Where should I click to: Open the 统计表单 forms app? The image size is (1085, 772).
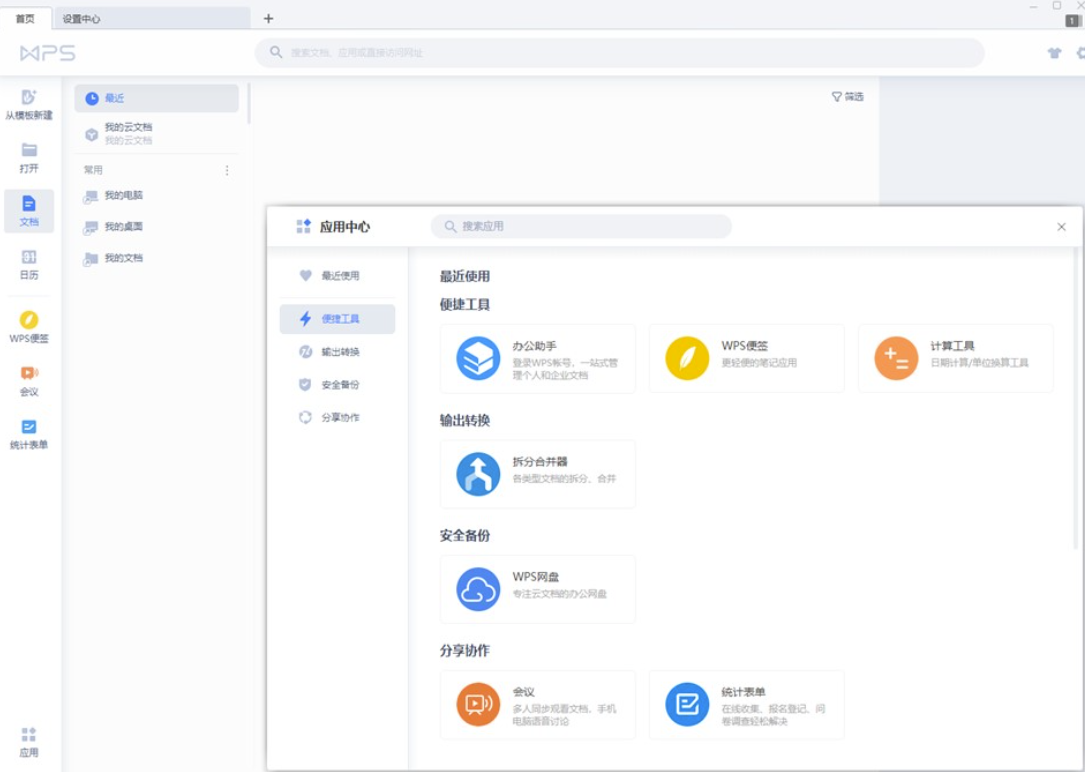click(746, 704)
